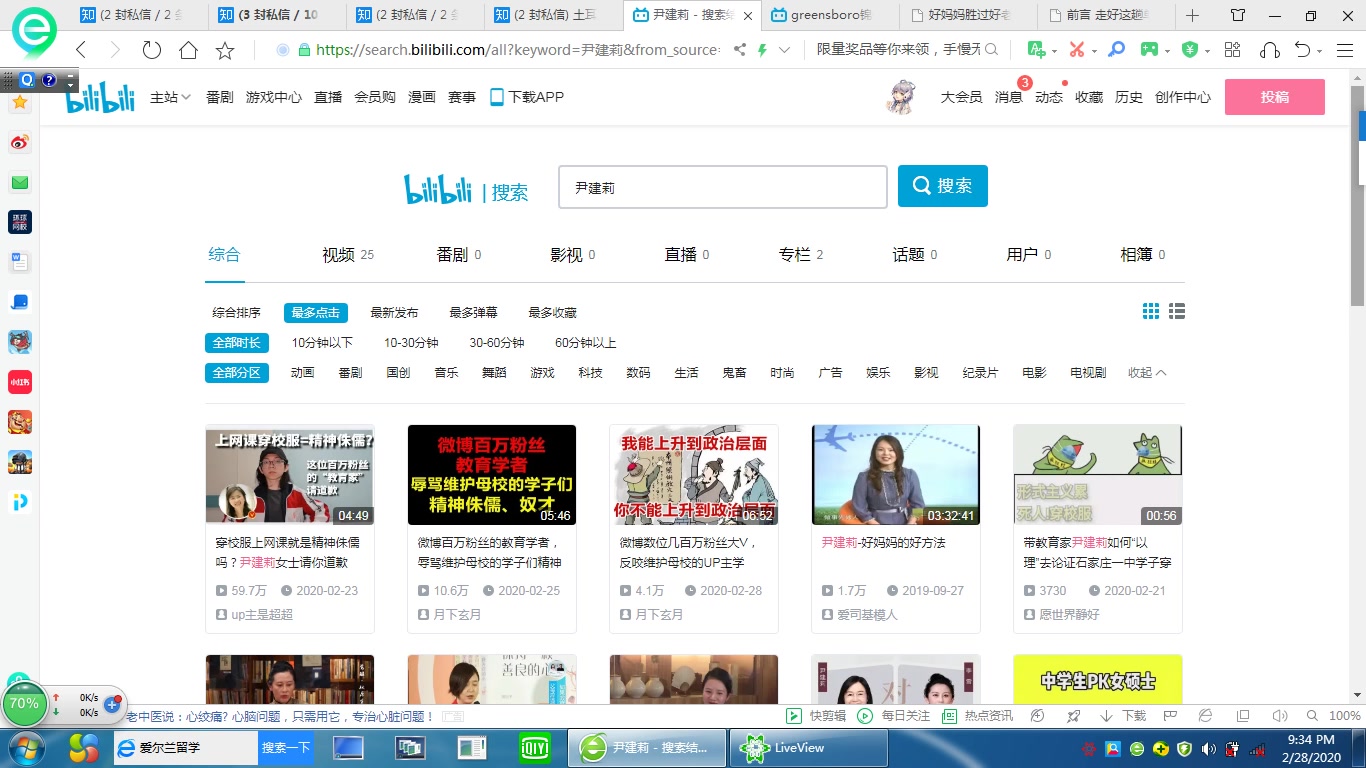Open the green shield wallet extension

[1190, 50]
